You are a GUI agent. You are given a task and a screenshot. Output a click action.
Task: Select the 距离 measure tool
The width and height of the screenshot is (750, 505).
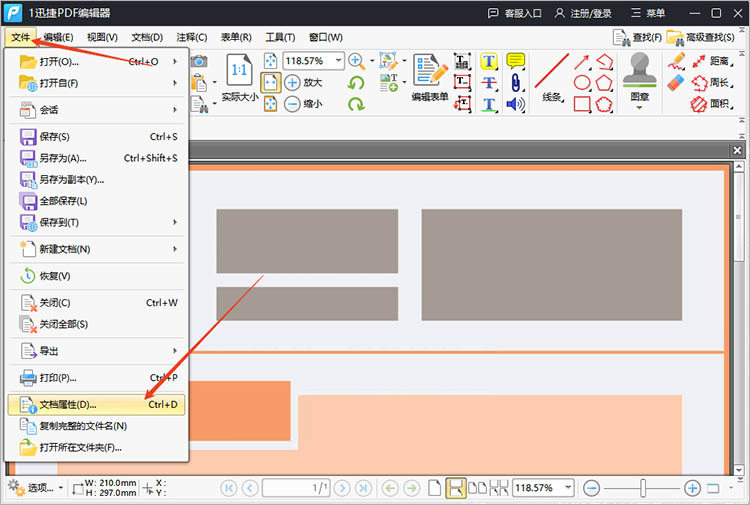click(712, 61)
